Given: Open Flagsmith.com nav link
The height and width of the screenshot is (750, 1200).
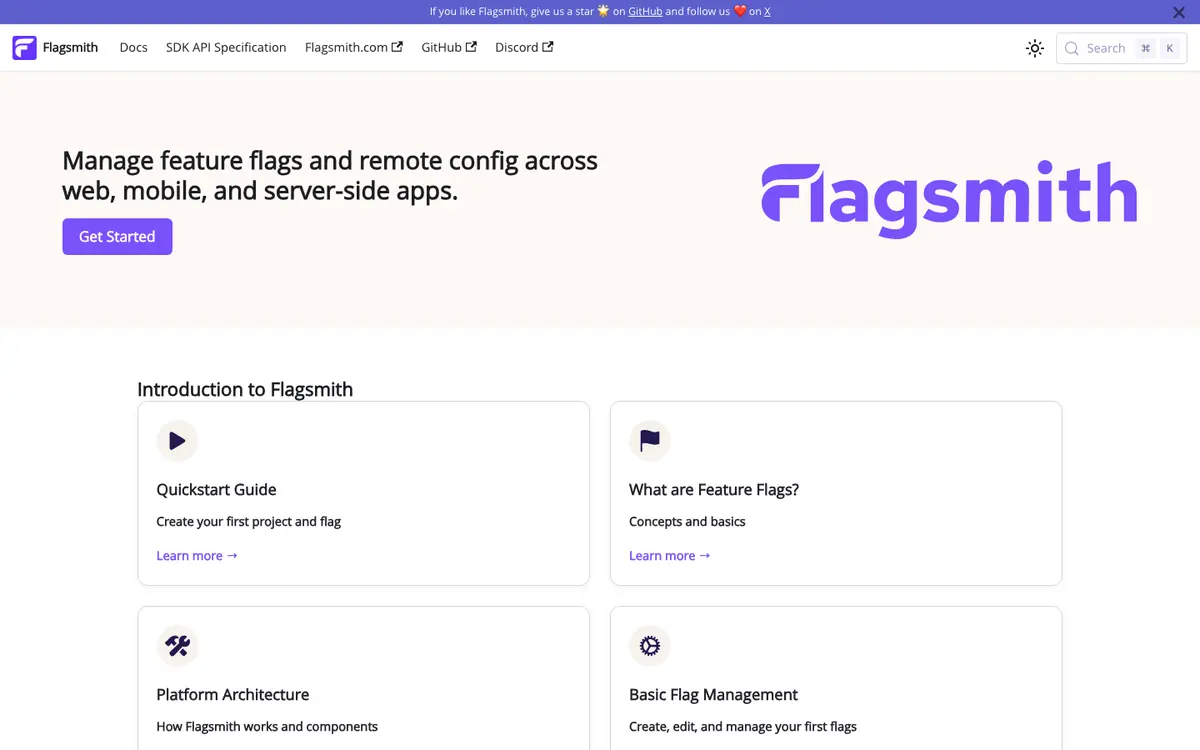Looking at the screenshot, I should 354,47.
